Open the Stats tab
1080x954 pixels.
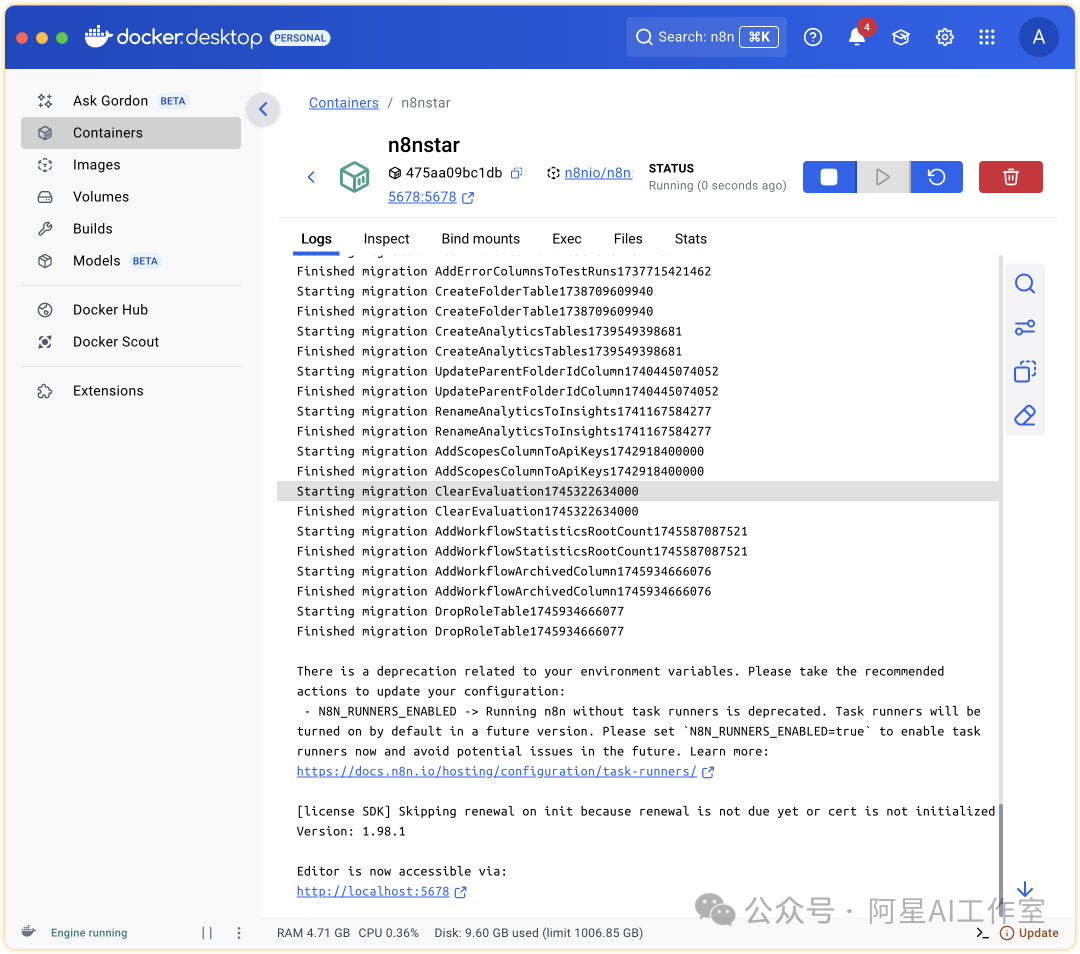pos(691,239)
